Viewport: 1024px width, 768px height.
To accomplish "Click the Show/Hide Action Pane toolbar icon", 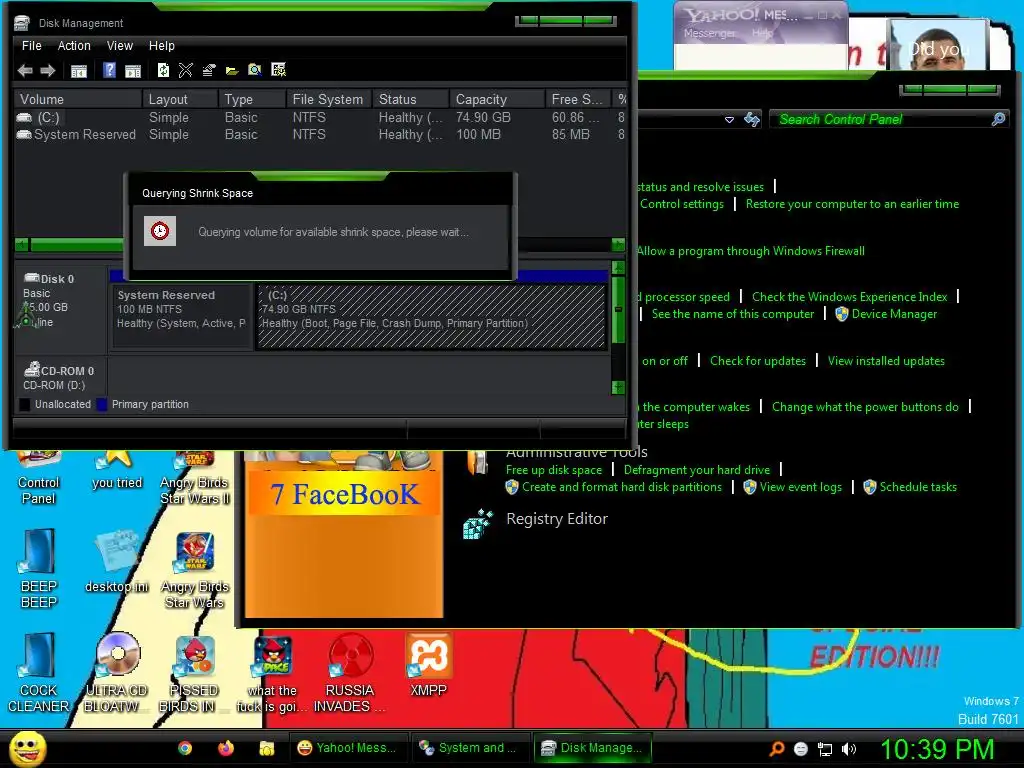I will (133, 71).
